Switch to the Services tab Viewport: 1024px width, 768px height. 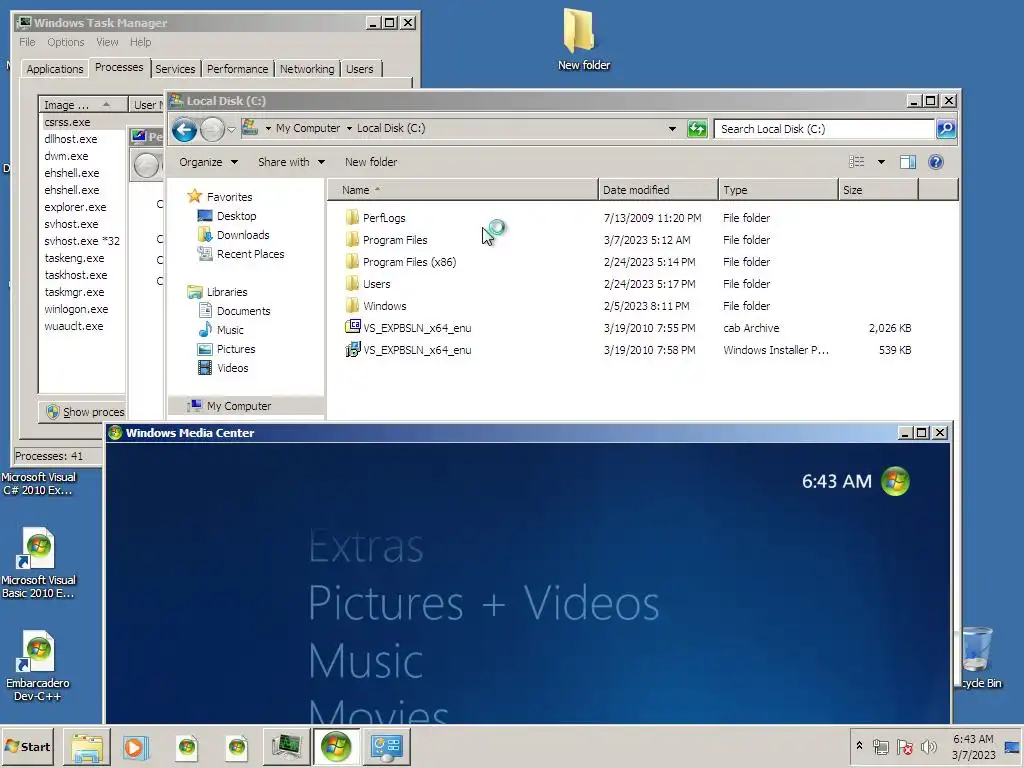[x=175, y=69]
